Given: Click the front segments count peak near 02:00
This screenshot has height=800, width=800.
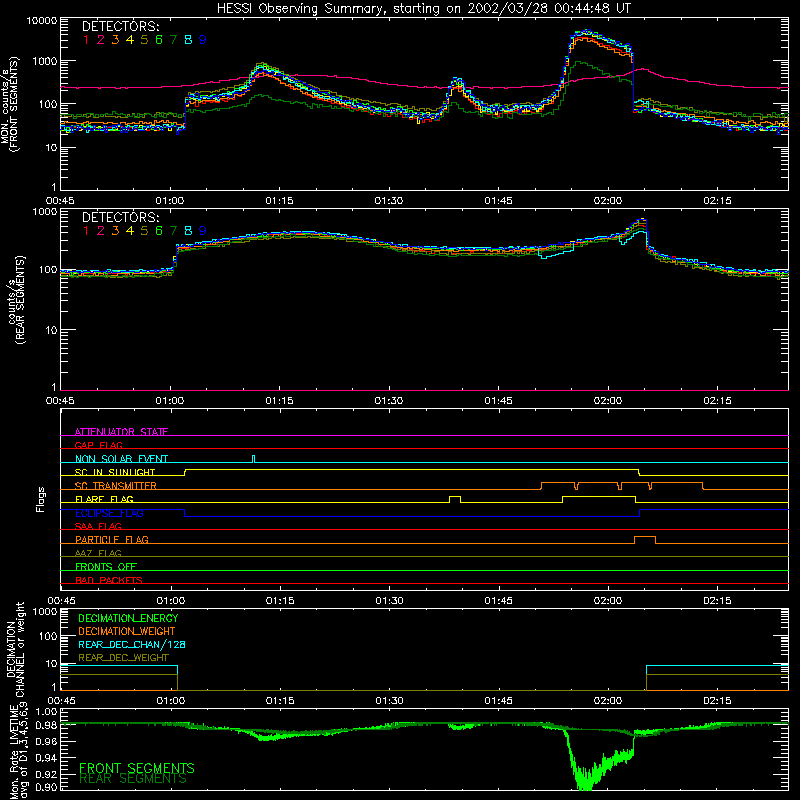Looking at the screenshot, I should [587, 33].
